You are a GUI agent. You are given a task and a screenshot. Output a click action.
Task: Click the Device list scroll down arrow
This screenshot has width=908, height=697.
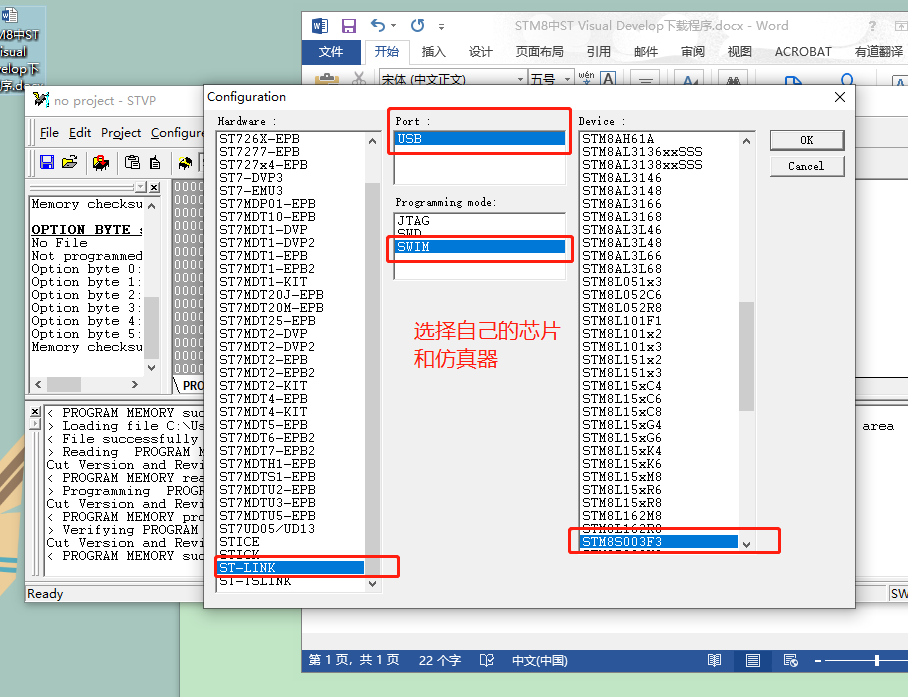pos(746,544)
